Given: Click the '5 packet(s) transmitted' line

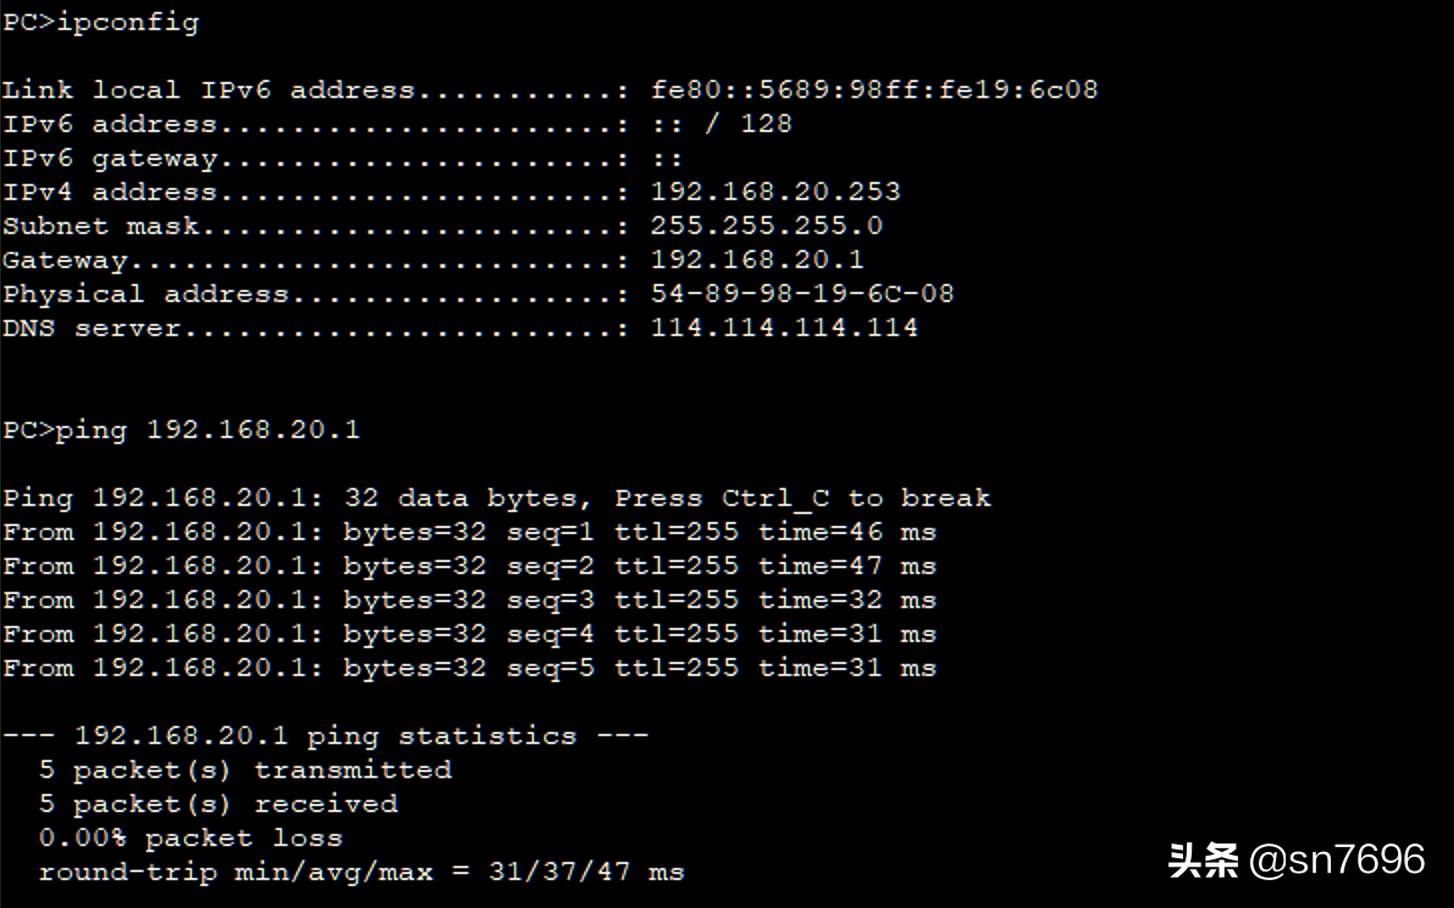Looking at the screenshot, I should tap(245, 770).
